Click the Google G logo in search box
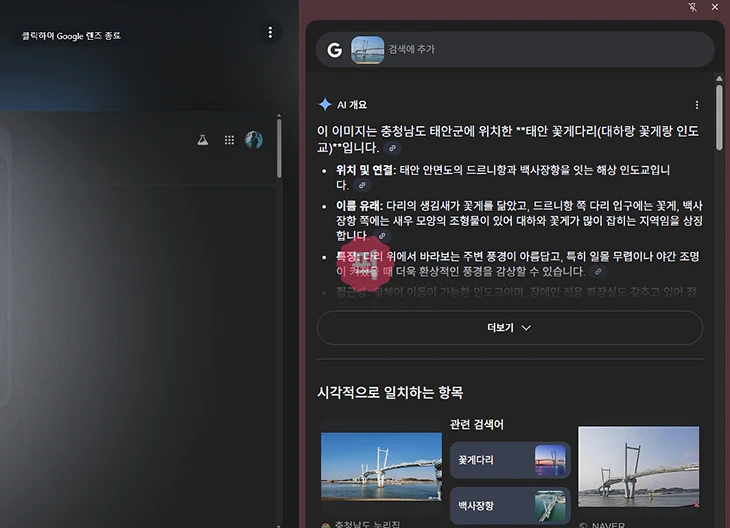The image size is (730, 528). tap(334, 49)
